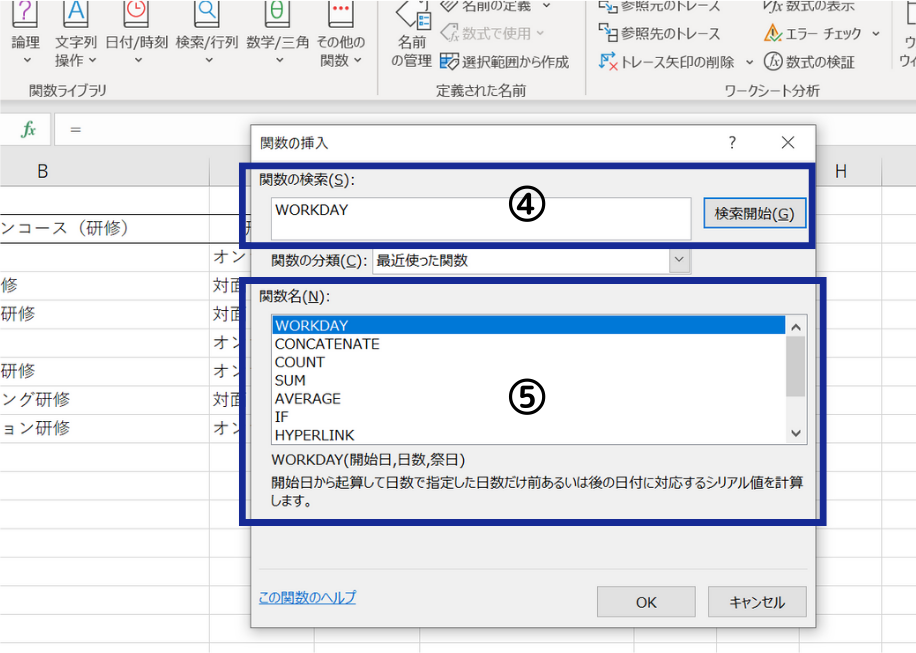
Task: Click 参照先のトレース trace dependents
Action: pyautogui.click(x=659, y=33)
